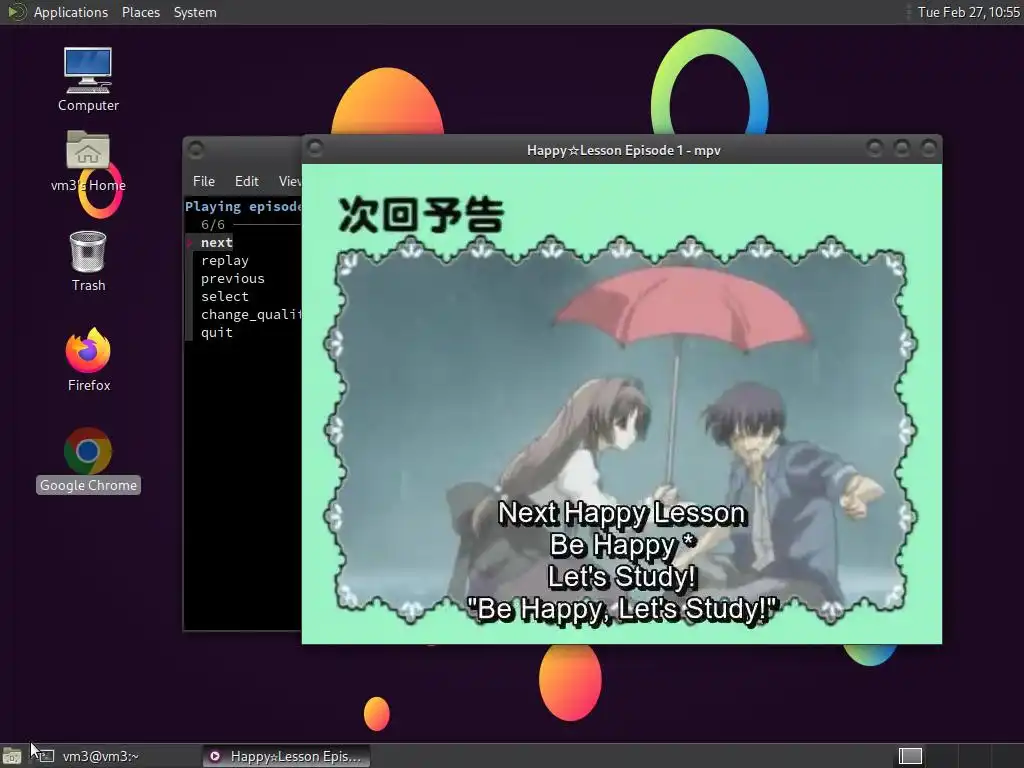Open the Applications menu
1024x768 pixels.
pos(71,12)
